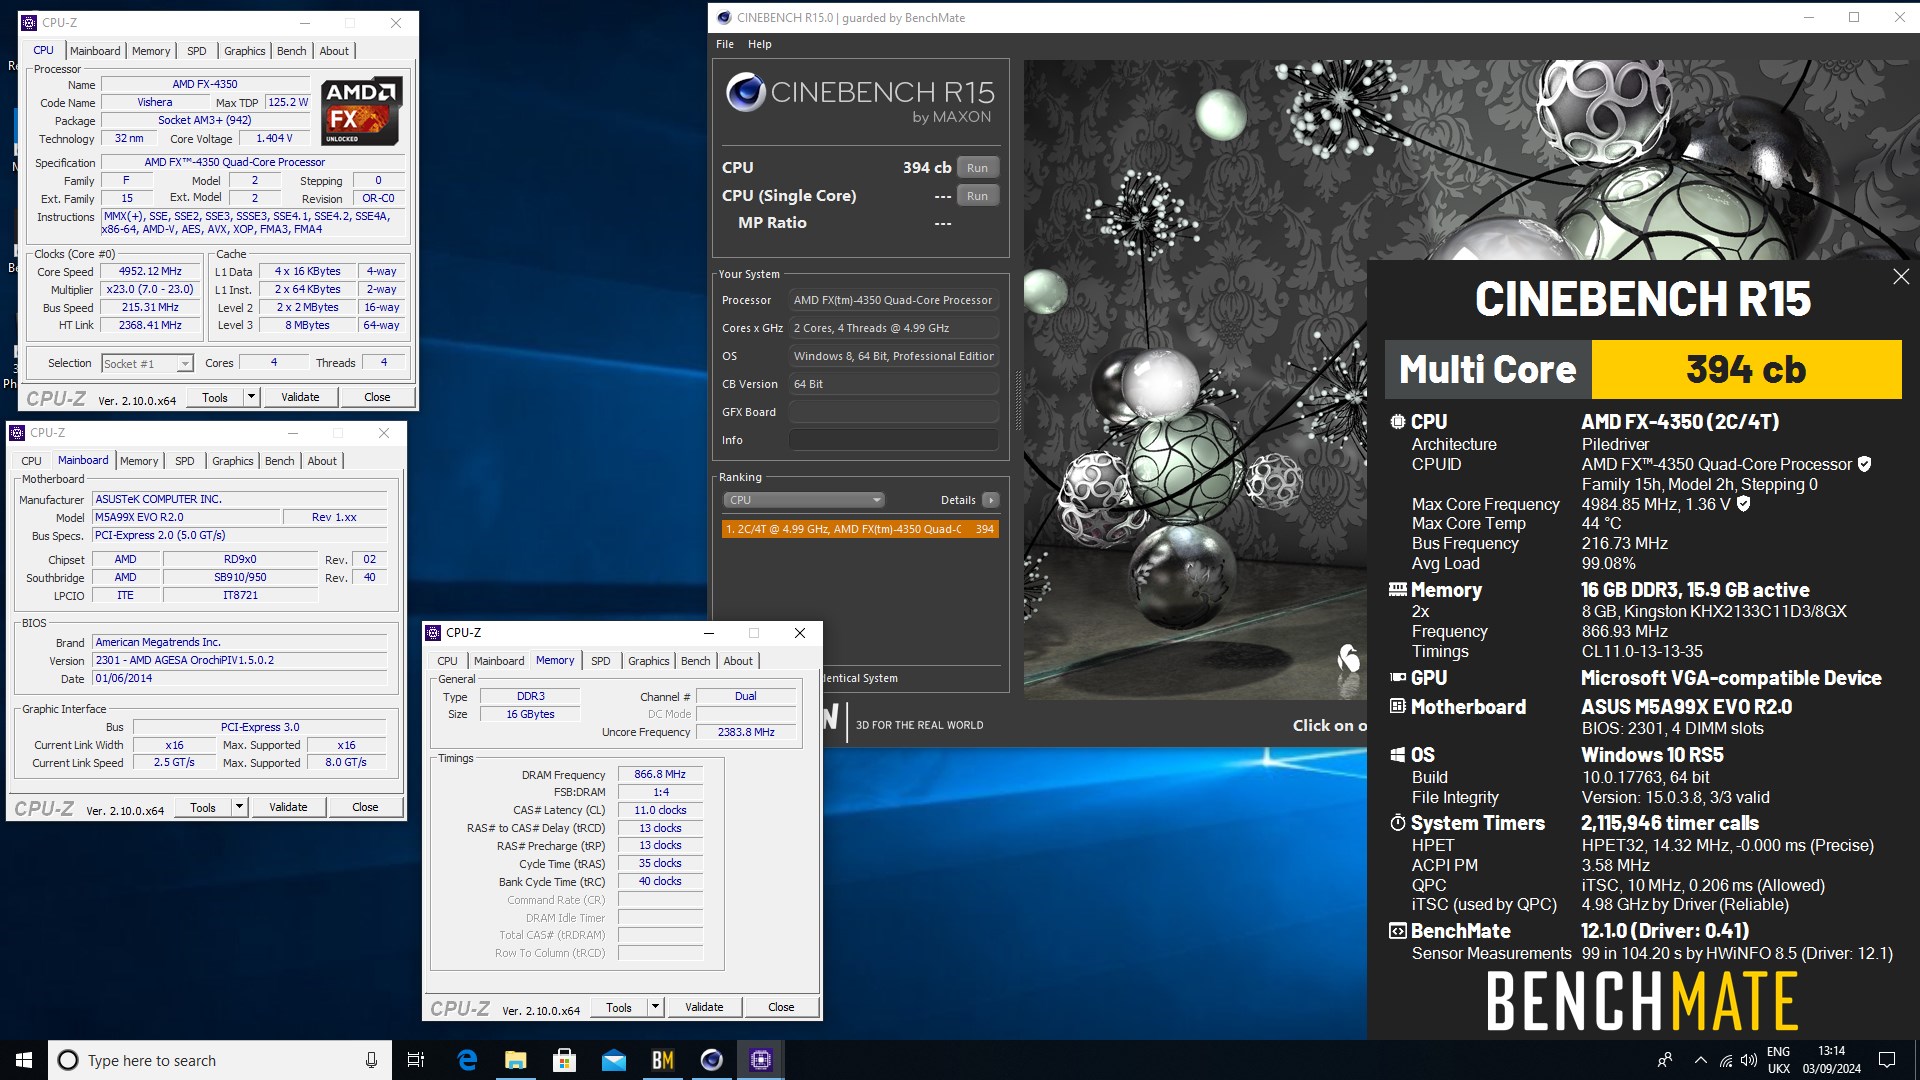1920x1080 pixels.
Task: Click the taskbar clock showing 13:14
Action: [1832, 1060]
